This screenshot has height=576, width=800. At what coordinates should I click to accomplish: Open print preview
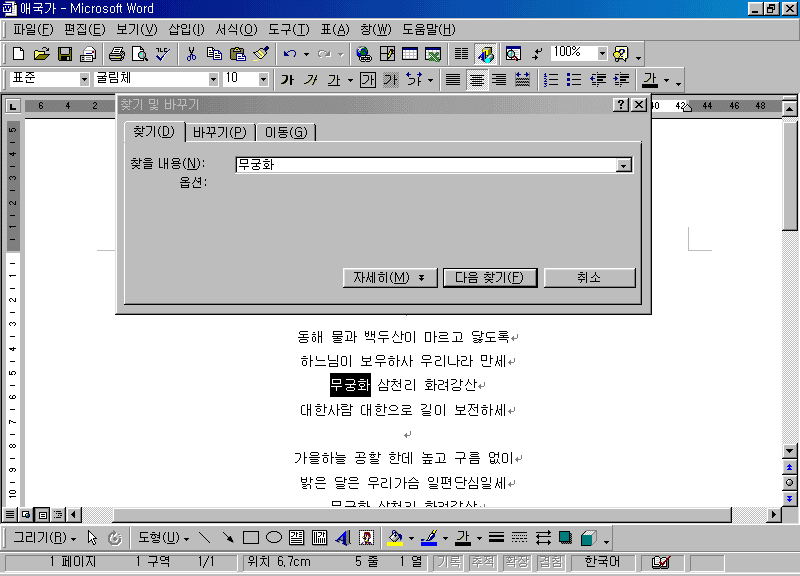[x=140, y=54]
